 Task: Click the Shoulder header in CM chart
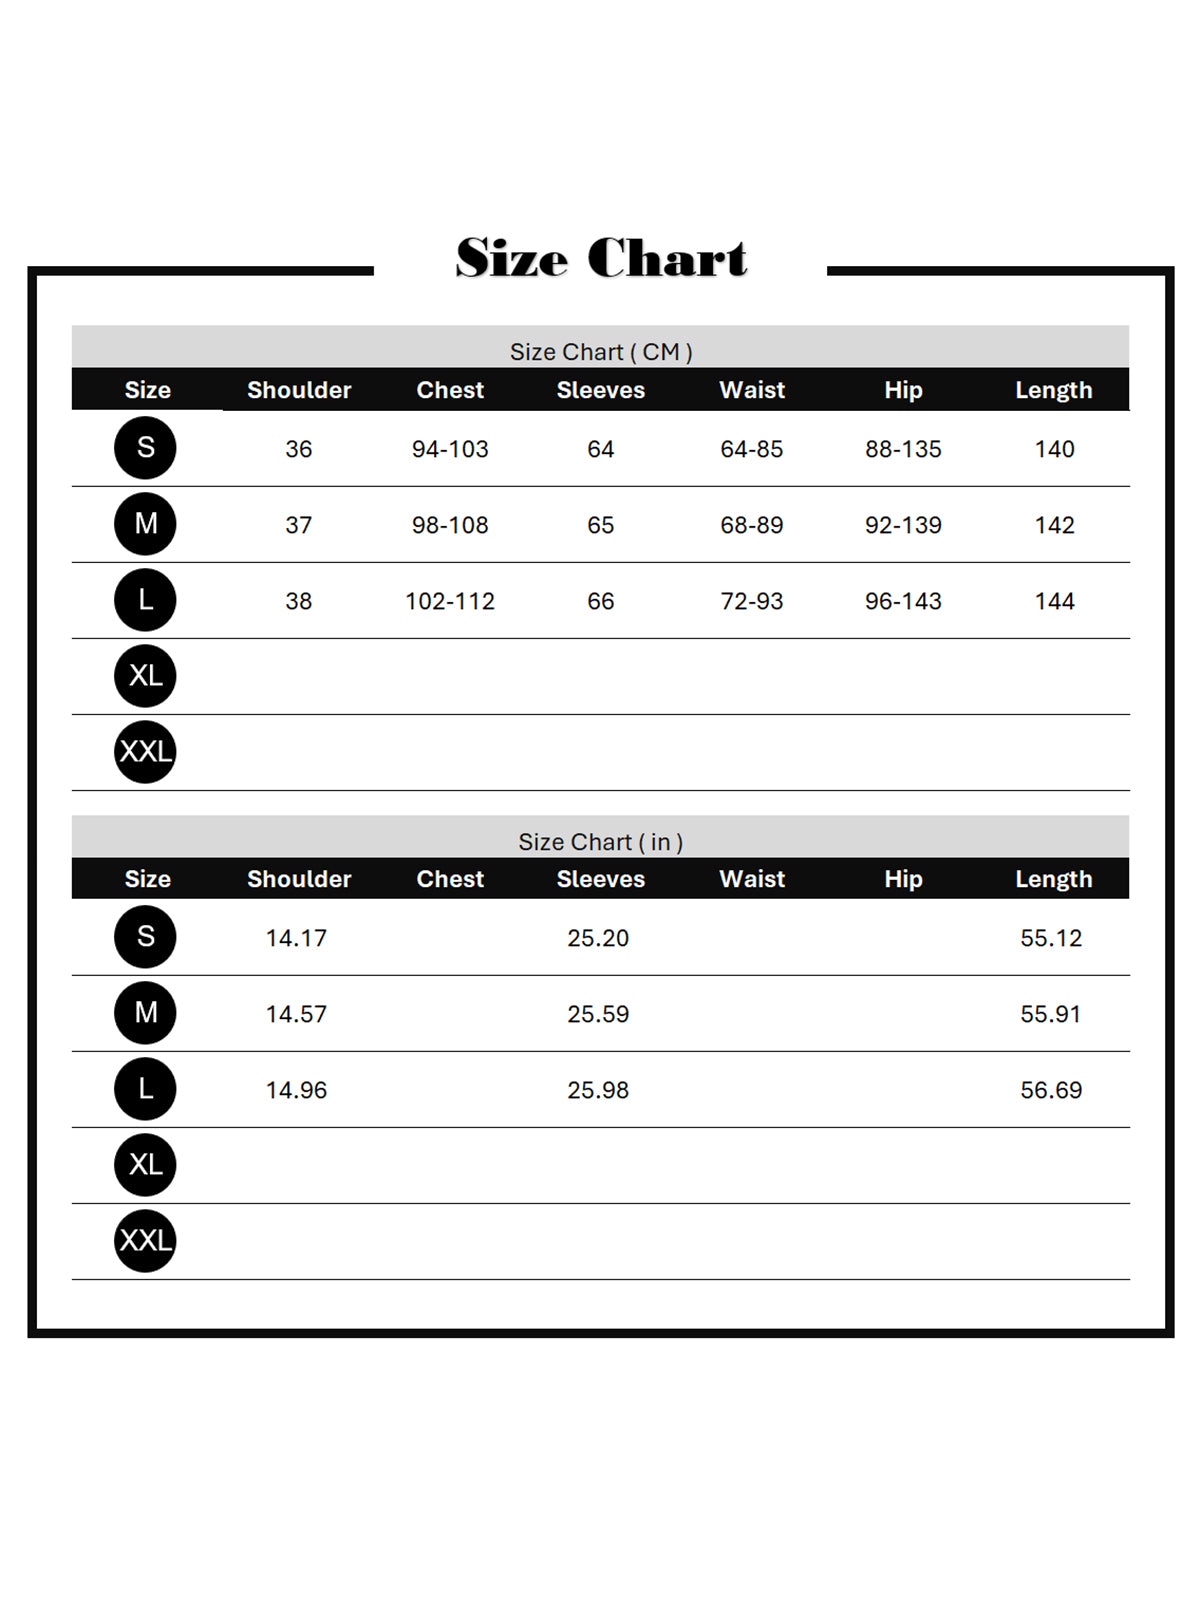click(x=299, y=390)
